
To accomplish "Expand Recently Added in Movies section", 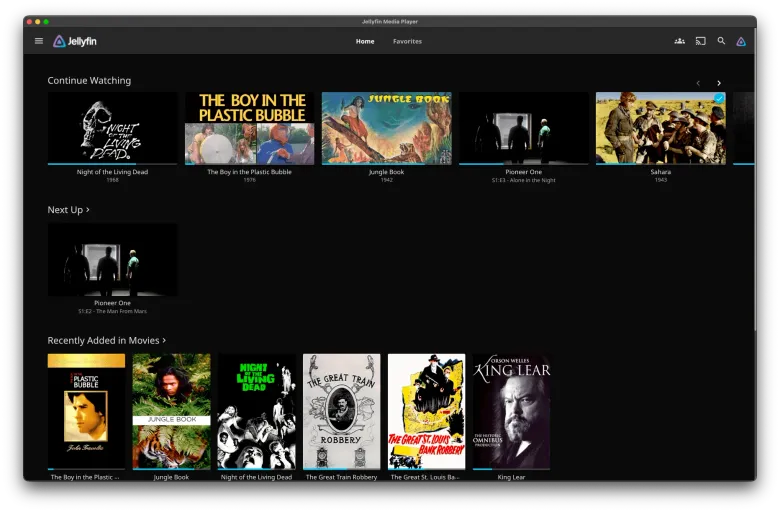I will coord(106,340).
